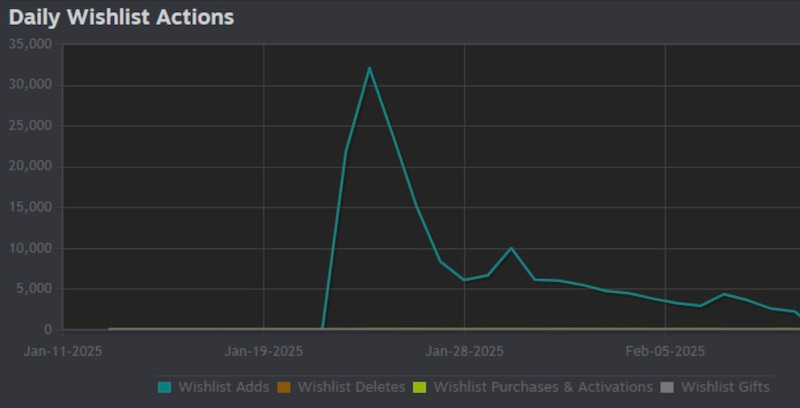Click the gray Wishlist Gifts legend swatch

point(668,387)
